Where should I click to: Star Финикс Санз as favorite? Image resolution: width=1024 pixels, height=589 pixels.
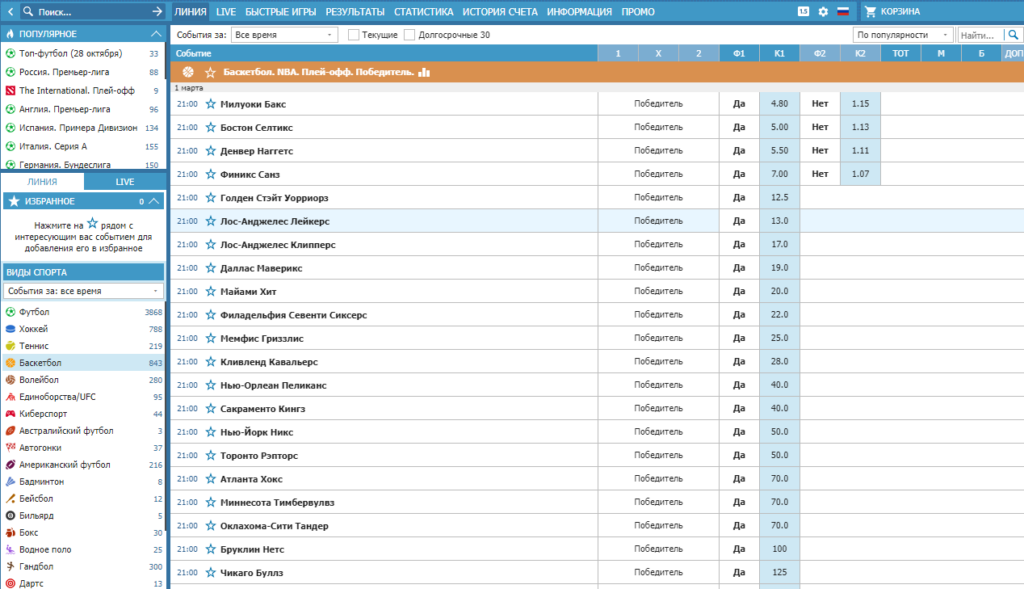[x=210, y=174]
